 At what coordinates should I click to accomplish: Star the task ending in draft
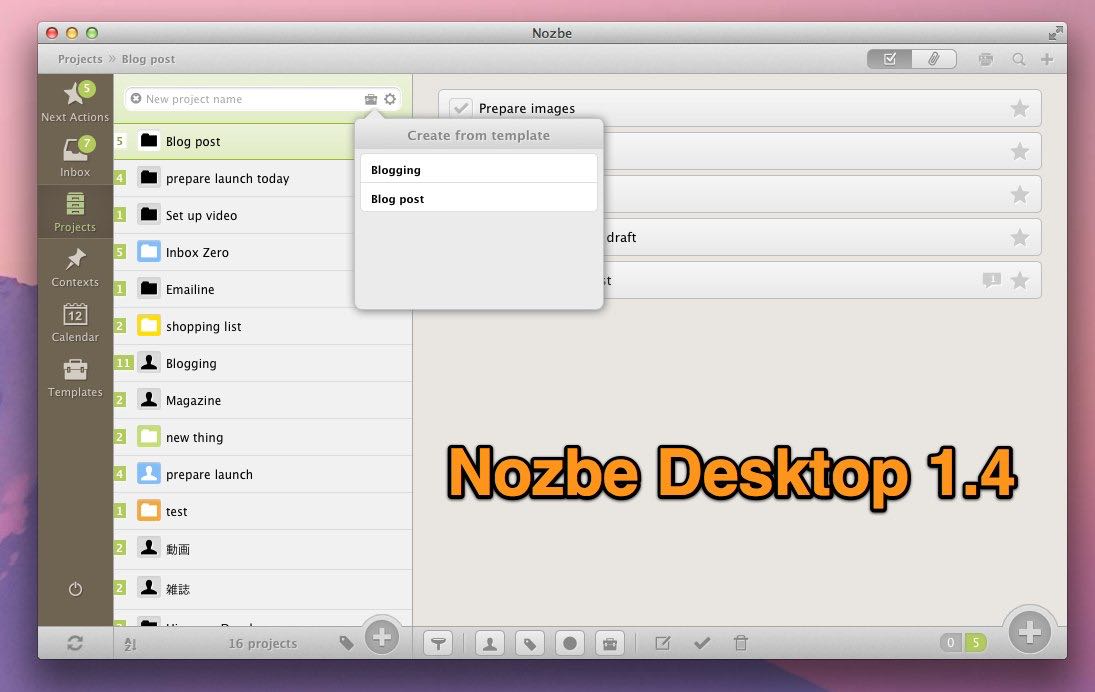(1020, 237)
